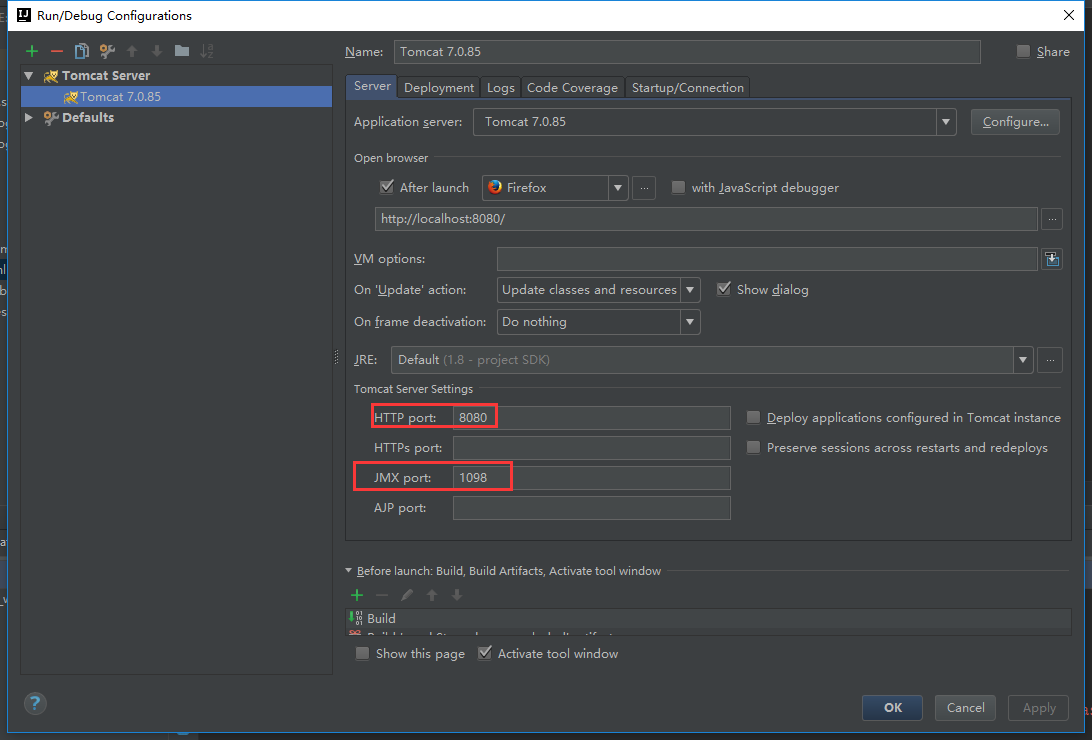Click the Firefox browser icon
Viewport: 1092px width, 740px height.
[x=495, y=187]
